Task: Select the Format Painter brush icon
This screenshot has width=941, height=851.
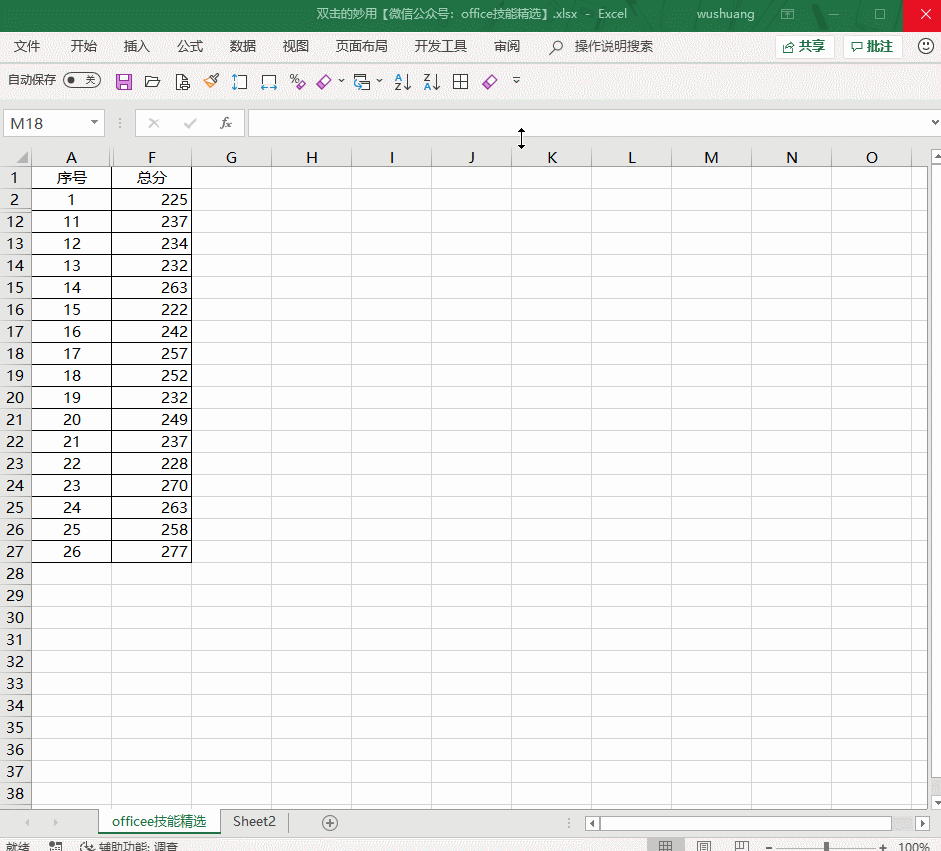Action: [x=211, y=81]
